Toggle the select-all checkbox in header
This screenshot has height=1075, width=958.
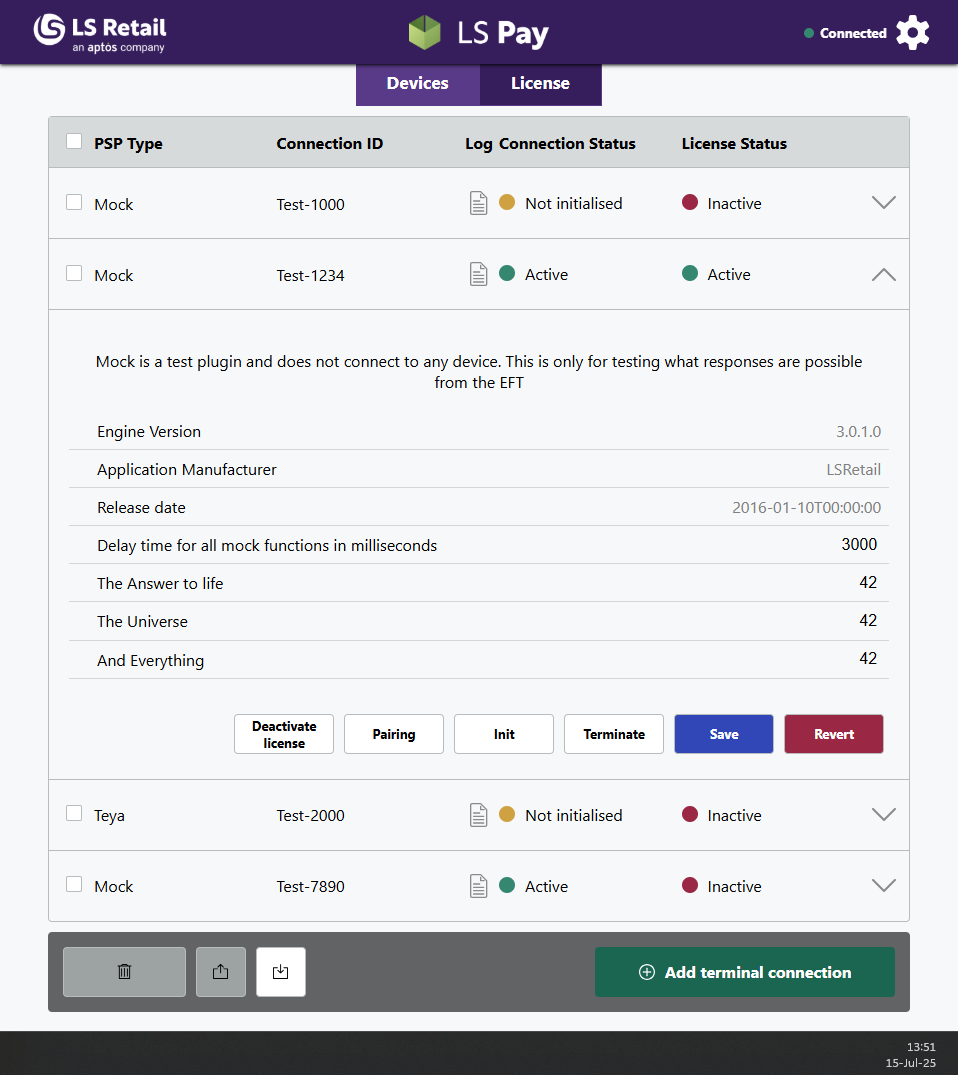pyautogui.click(x=74, y=142)
